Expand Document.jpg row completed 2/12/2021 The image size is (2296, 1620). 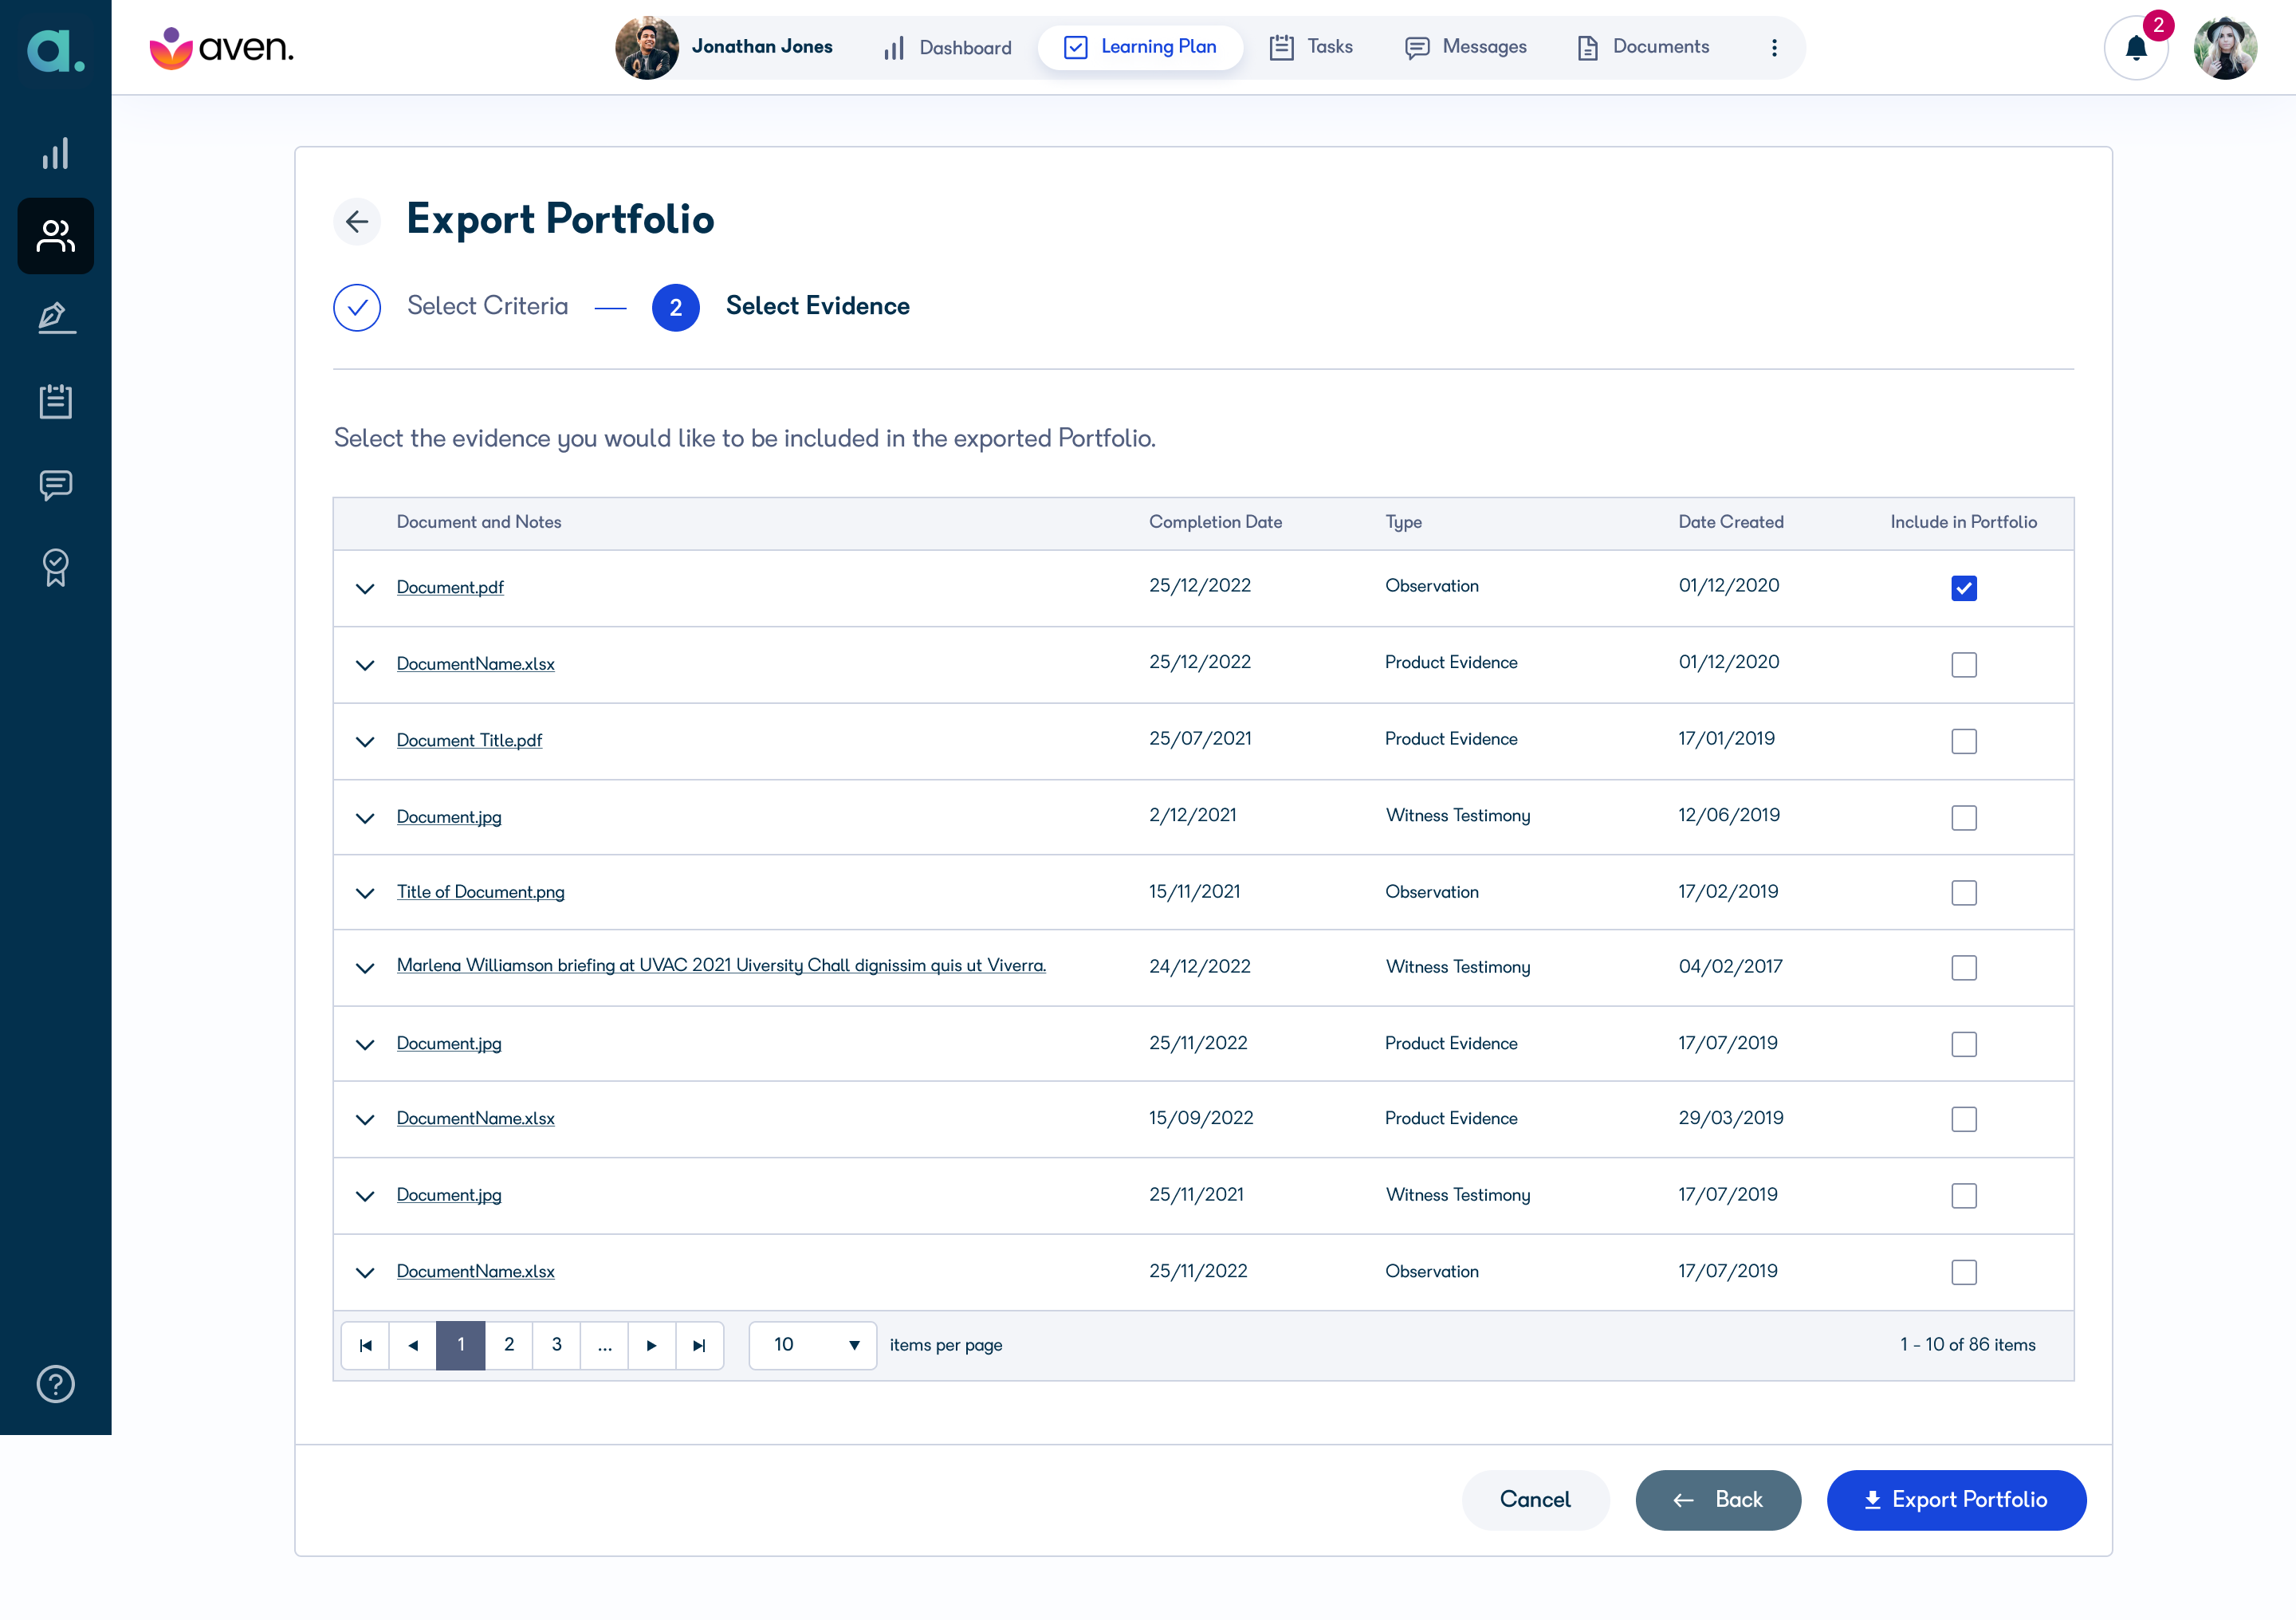click(x=365, y=819)
